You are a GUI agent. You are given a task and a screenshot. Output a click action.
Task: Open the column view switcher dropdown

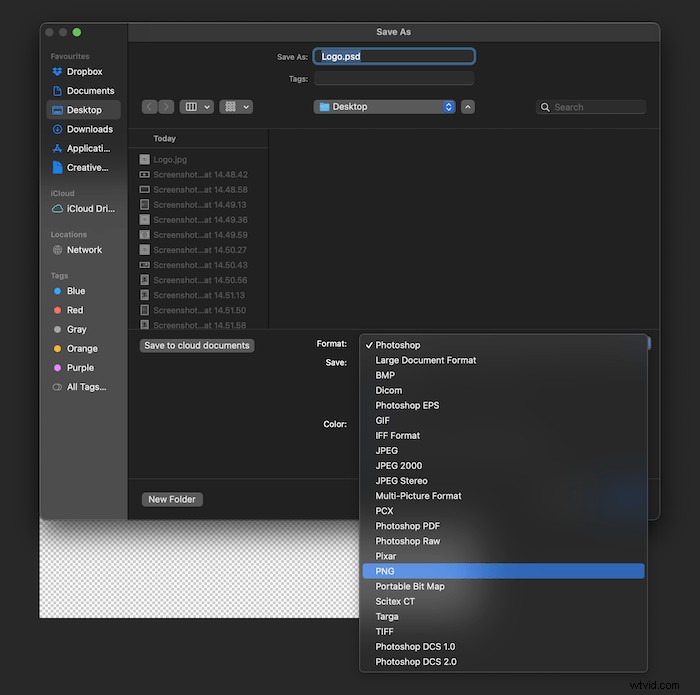[195, 107]
